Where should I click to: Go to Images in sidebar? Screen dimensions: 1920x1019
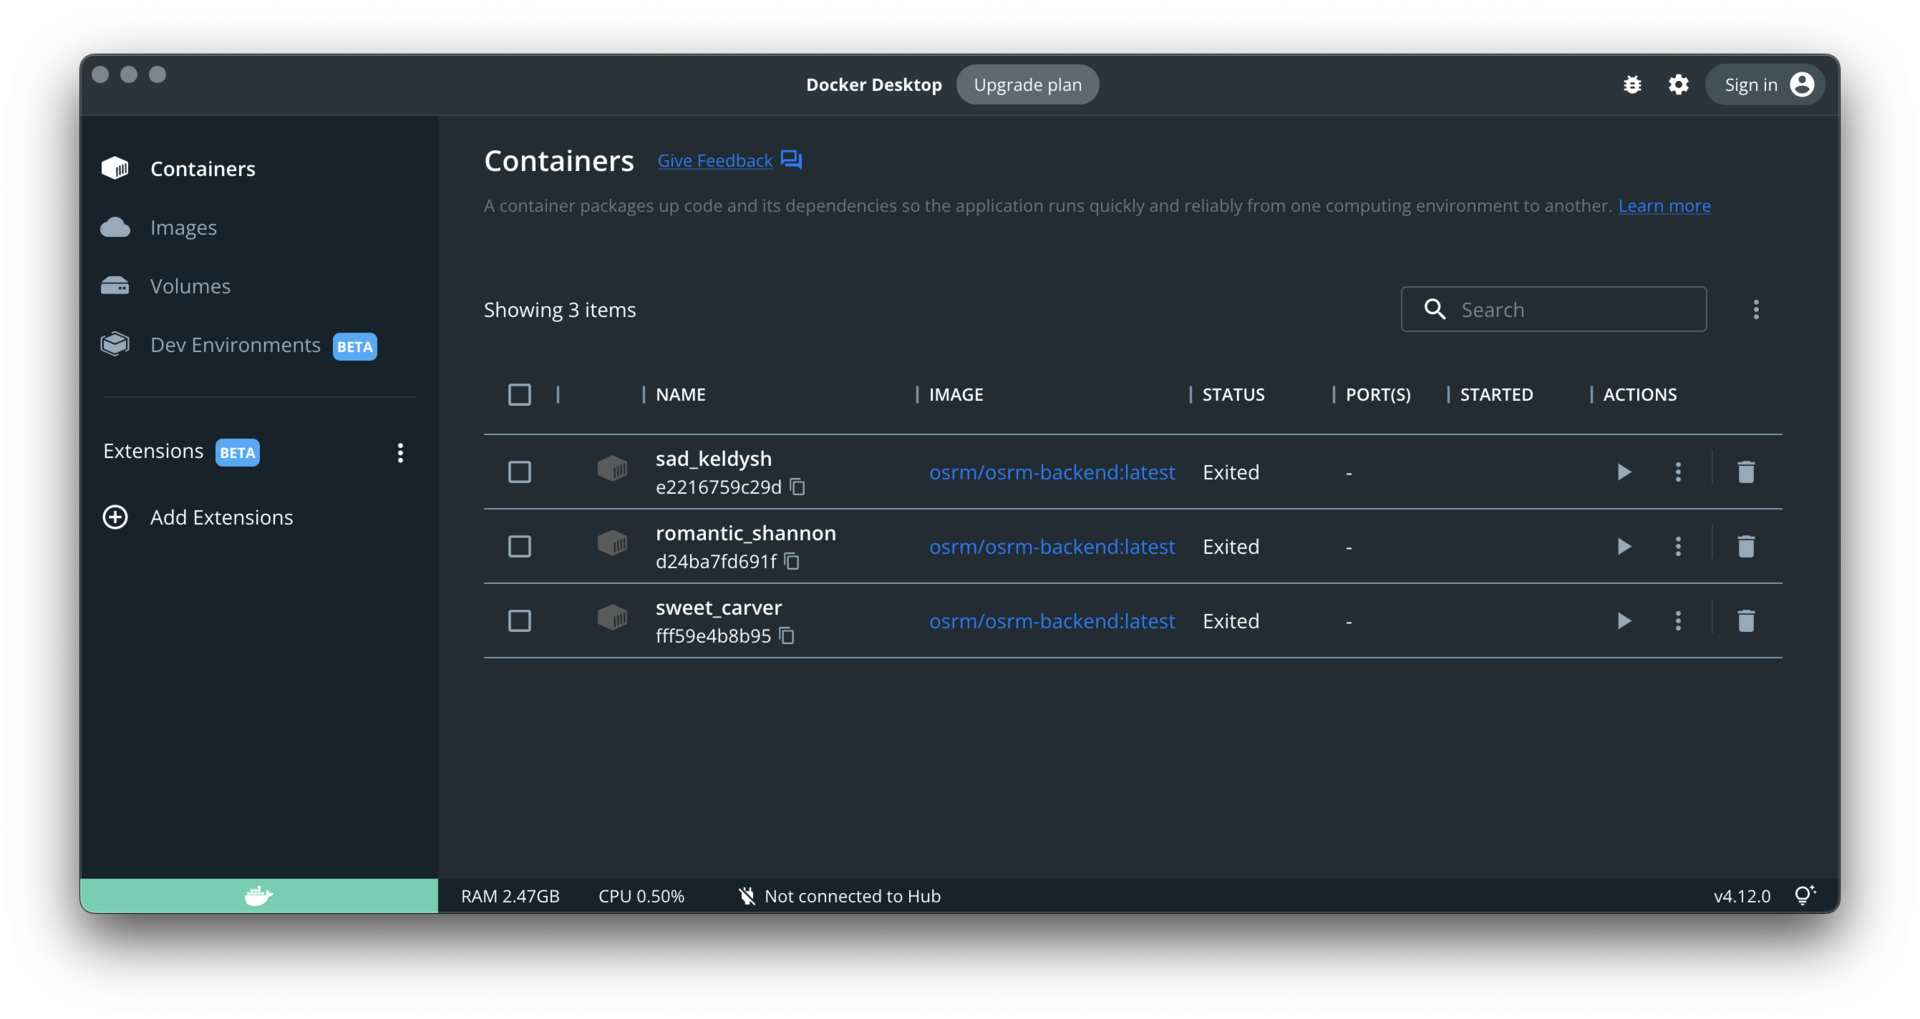click(x=183, y=228)
